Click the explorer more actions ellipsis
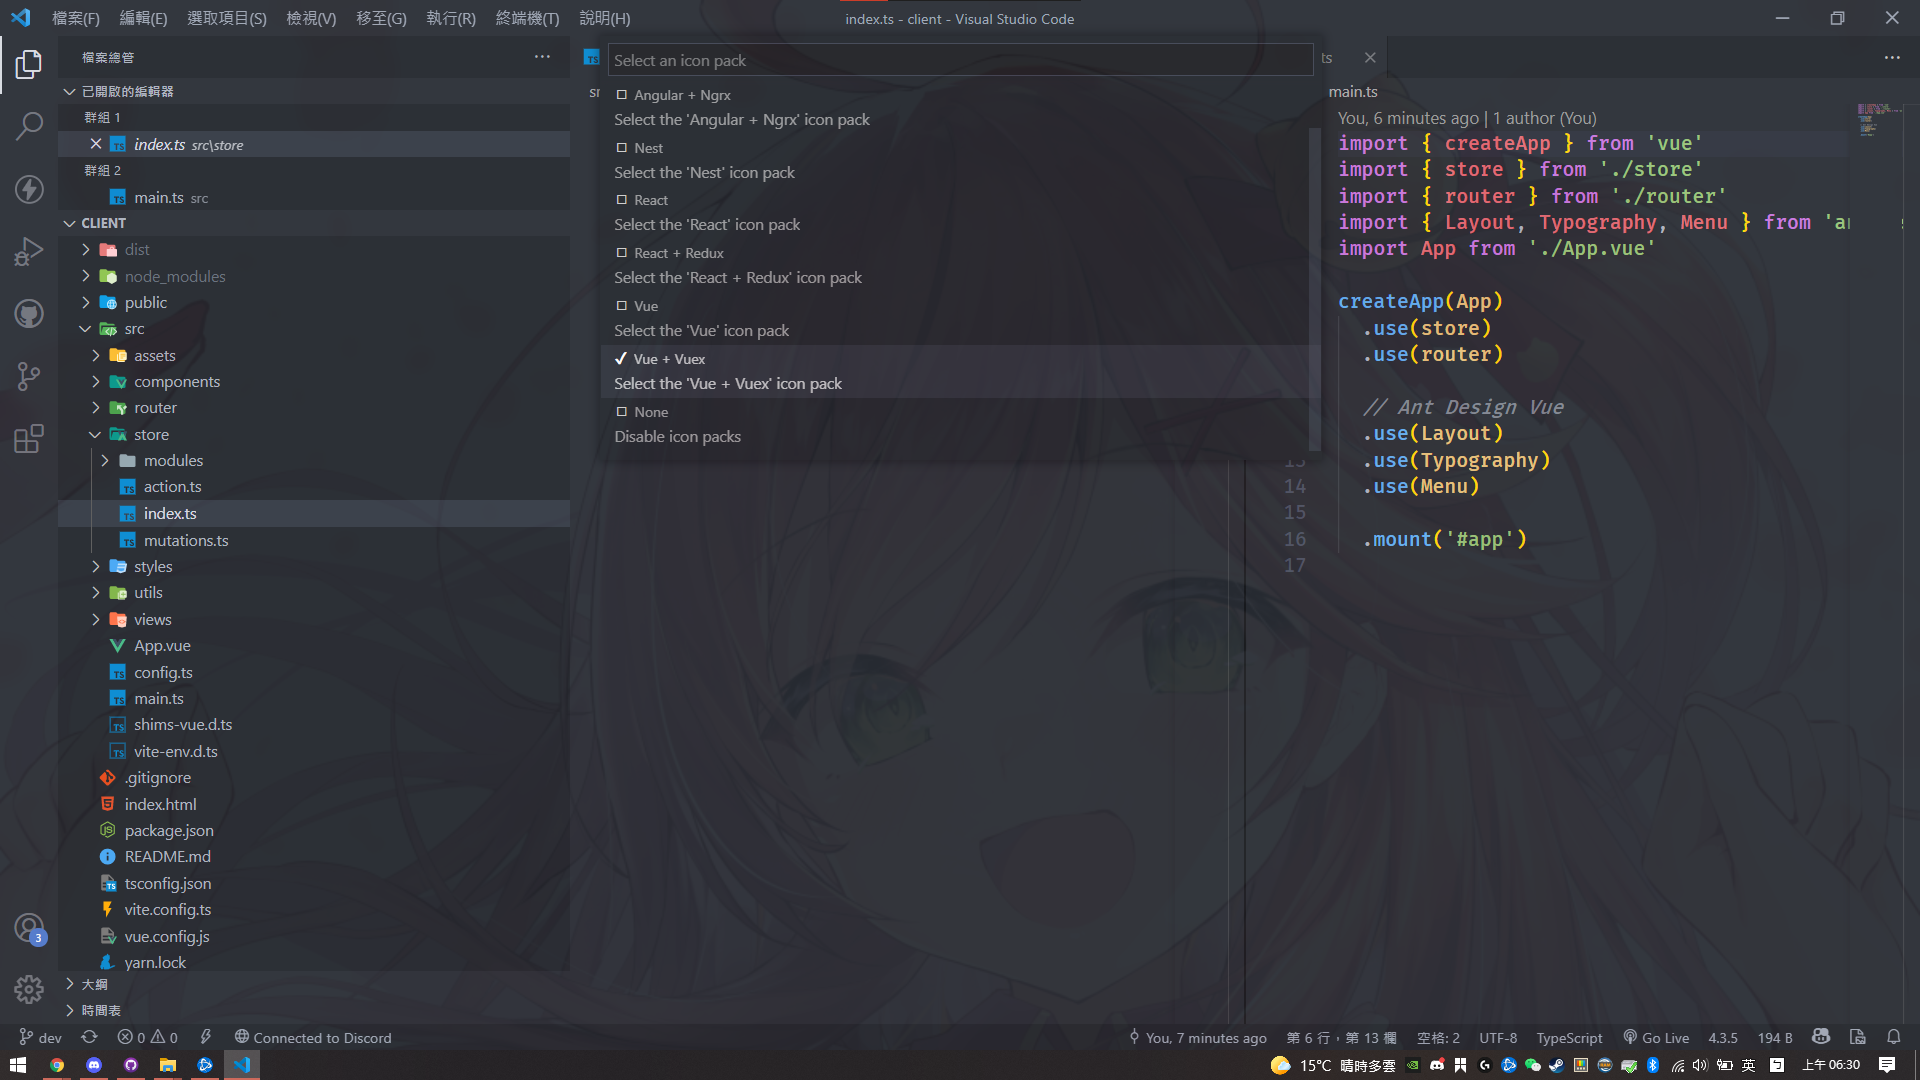The height and width of the screenshot is (1080, 1920). pyautogui.click(x=542, y=57)
